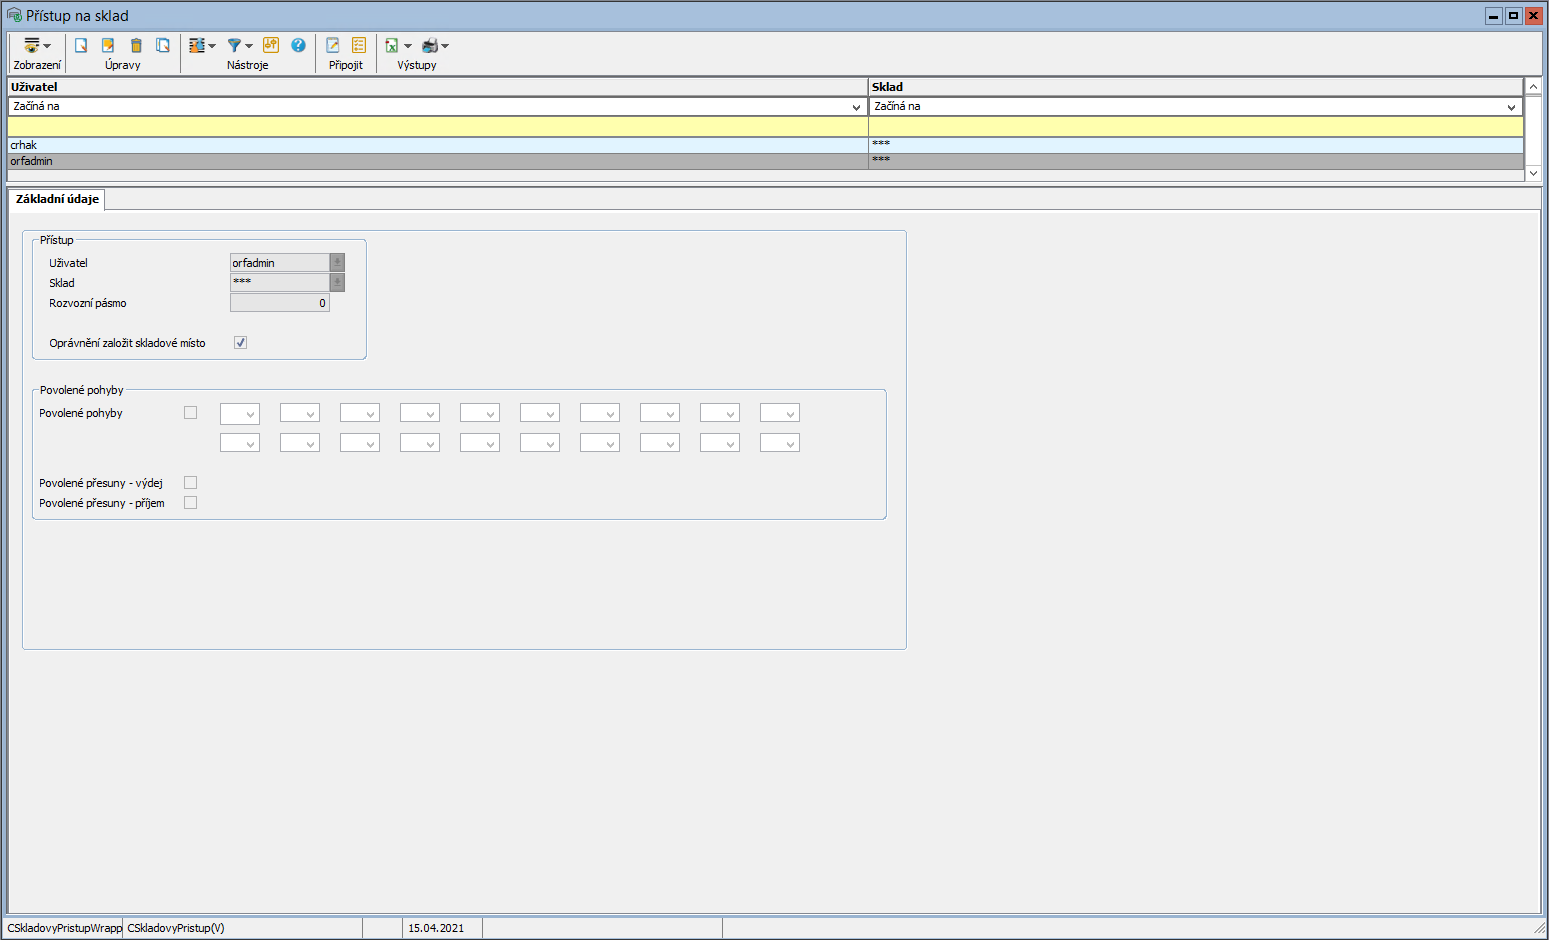The image size is (1549, 940).
Task: Click the Rozvozní pásmo input field
Action: tap(279, 303)
